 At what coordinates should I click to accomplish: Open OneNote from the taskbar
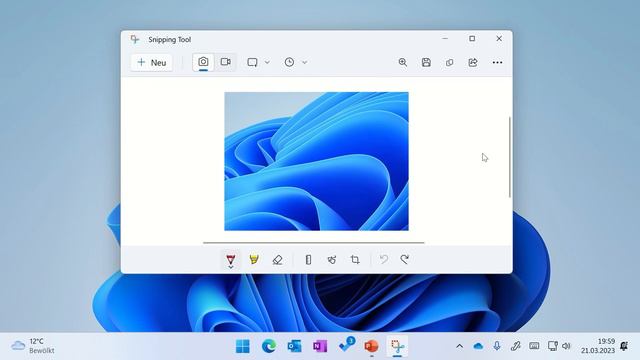tap(320, 347)
